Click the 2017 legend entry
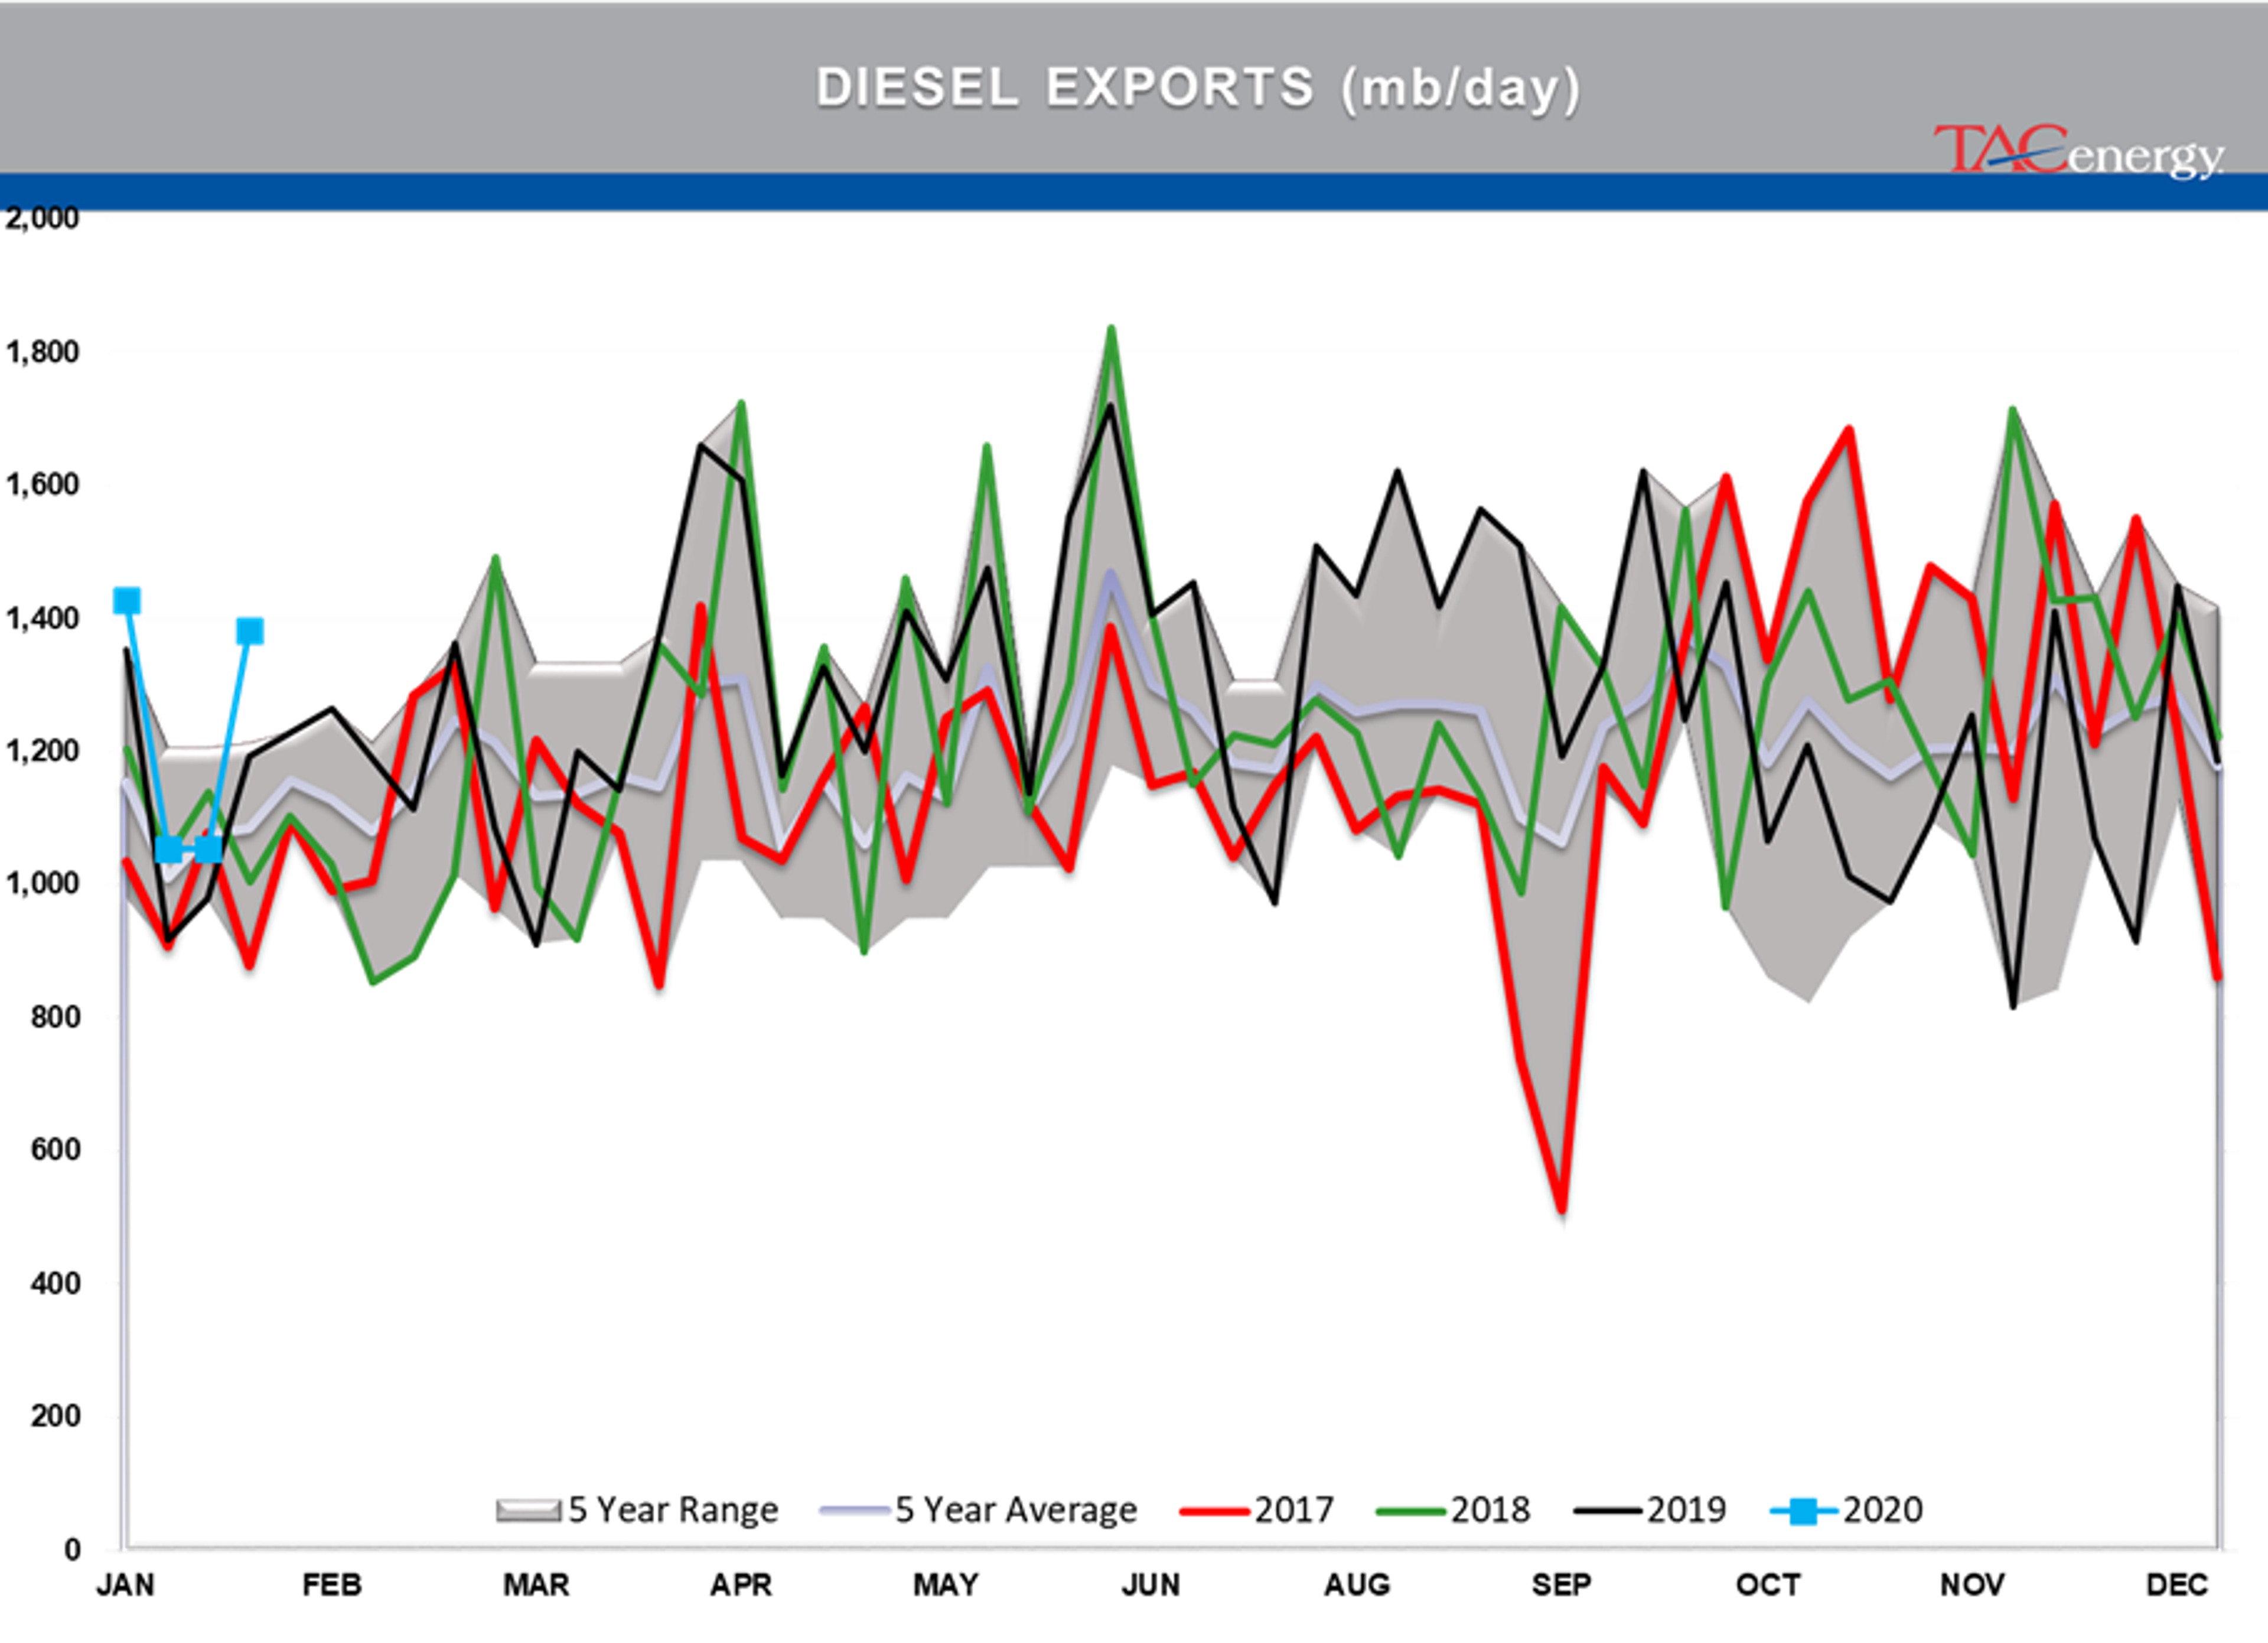The height and width of the screenshot is (1643, 2268). click(1257, 1510)
